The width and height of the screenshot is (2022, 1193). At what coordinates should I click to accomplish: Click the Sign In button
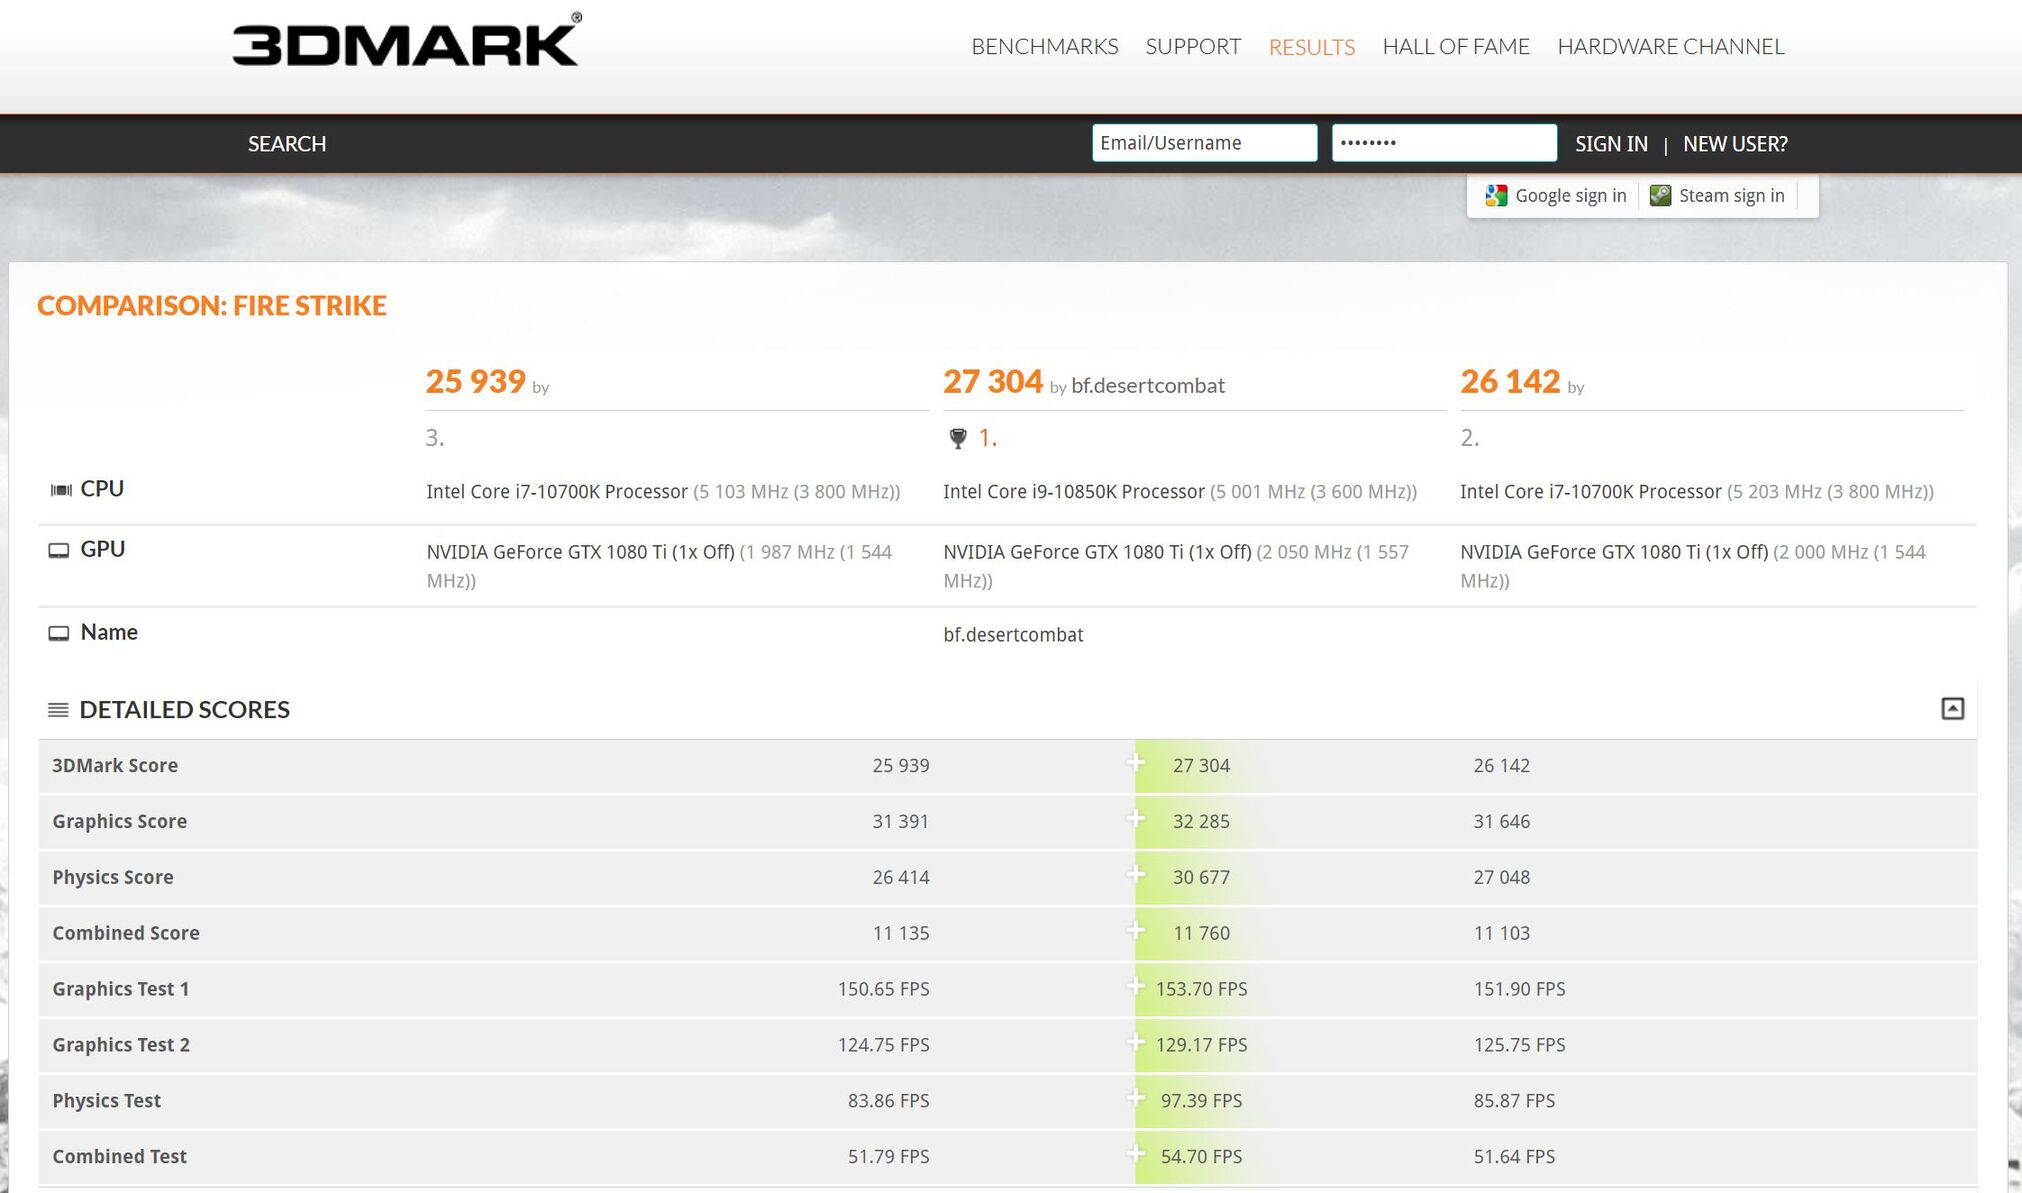[1611, 144]
